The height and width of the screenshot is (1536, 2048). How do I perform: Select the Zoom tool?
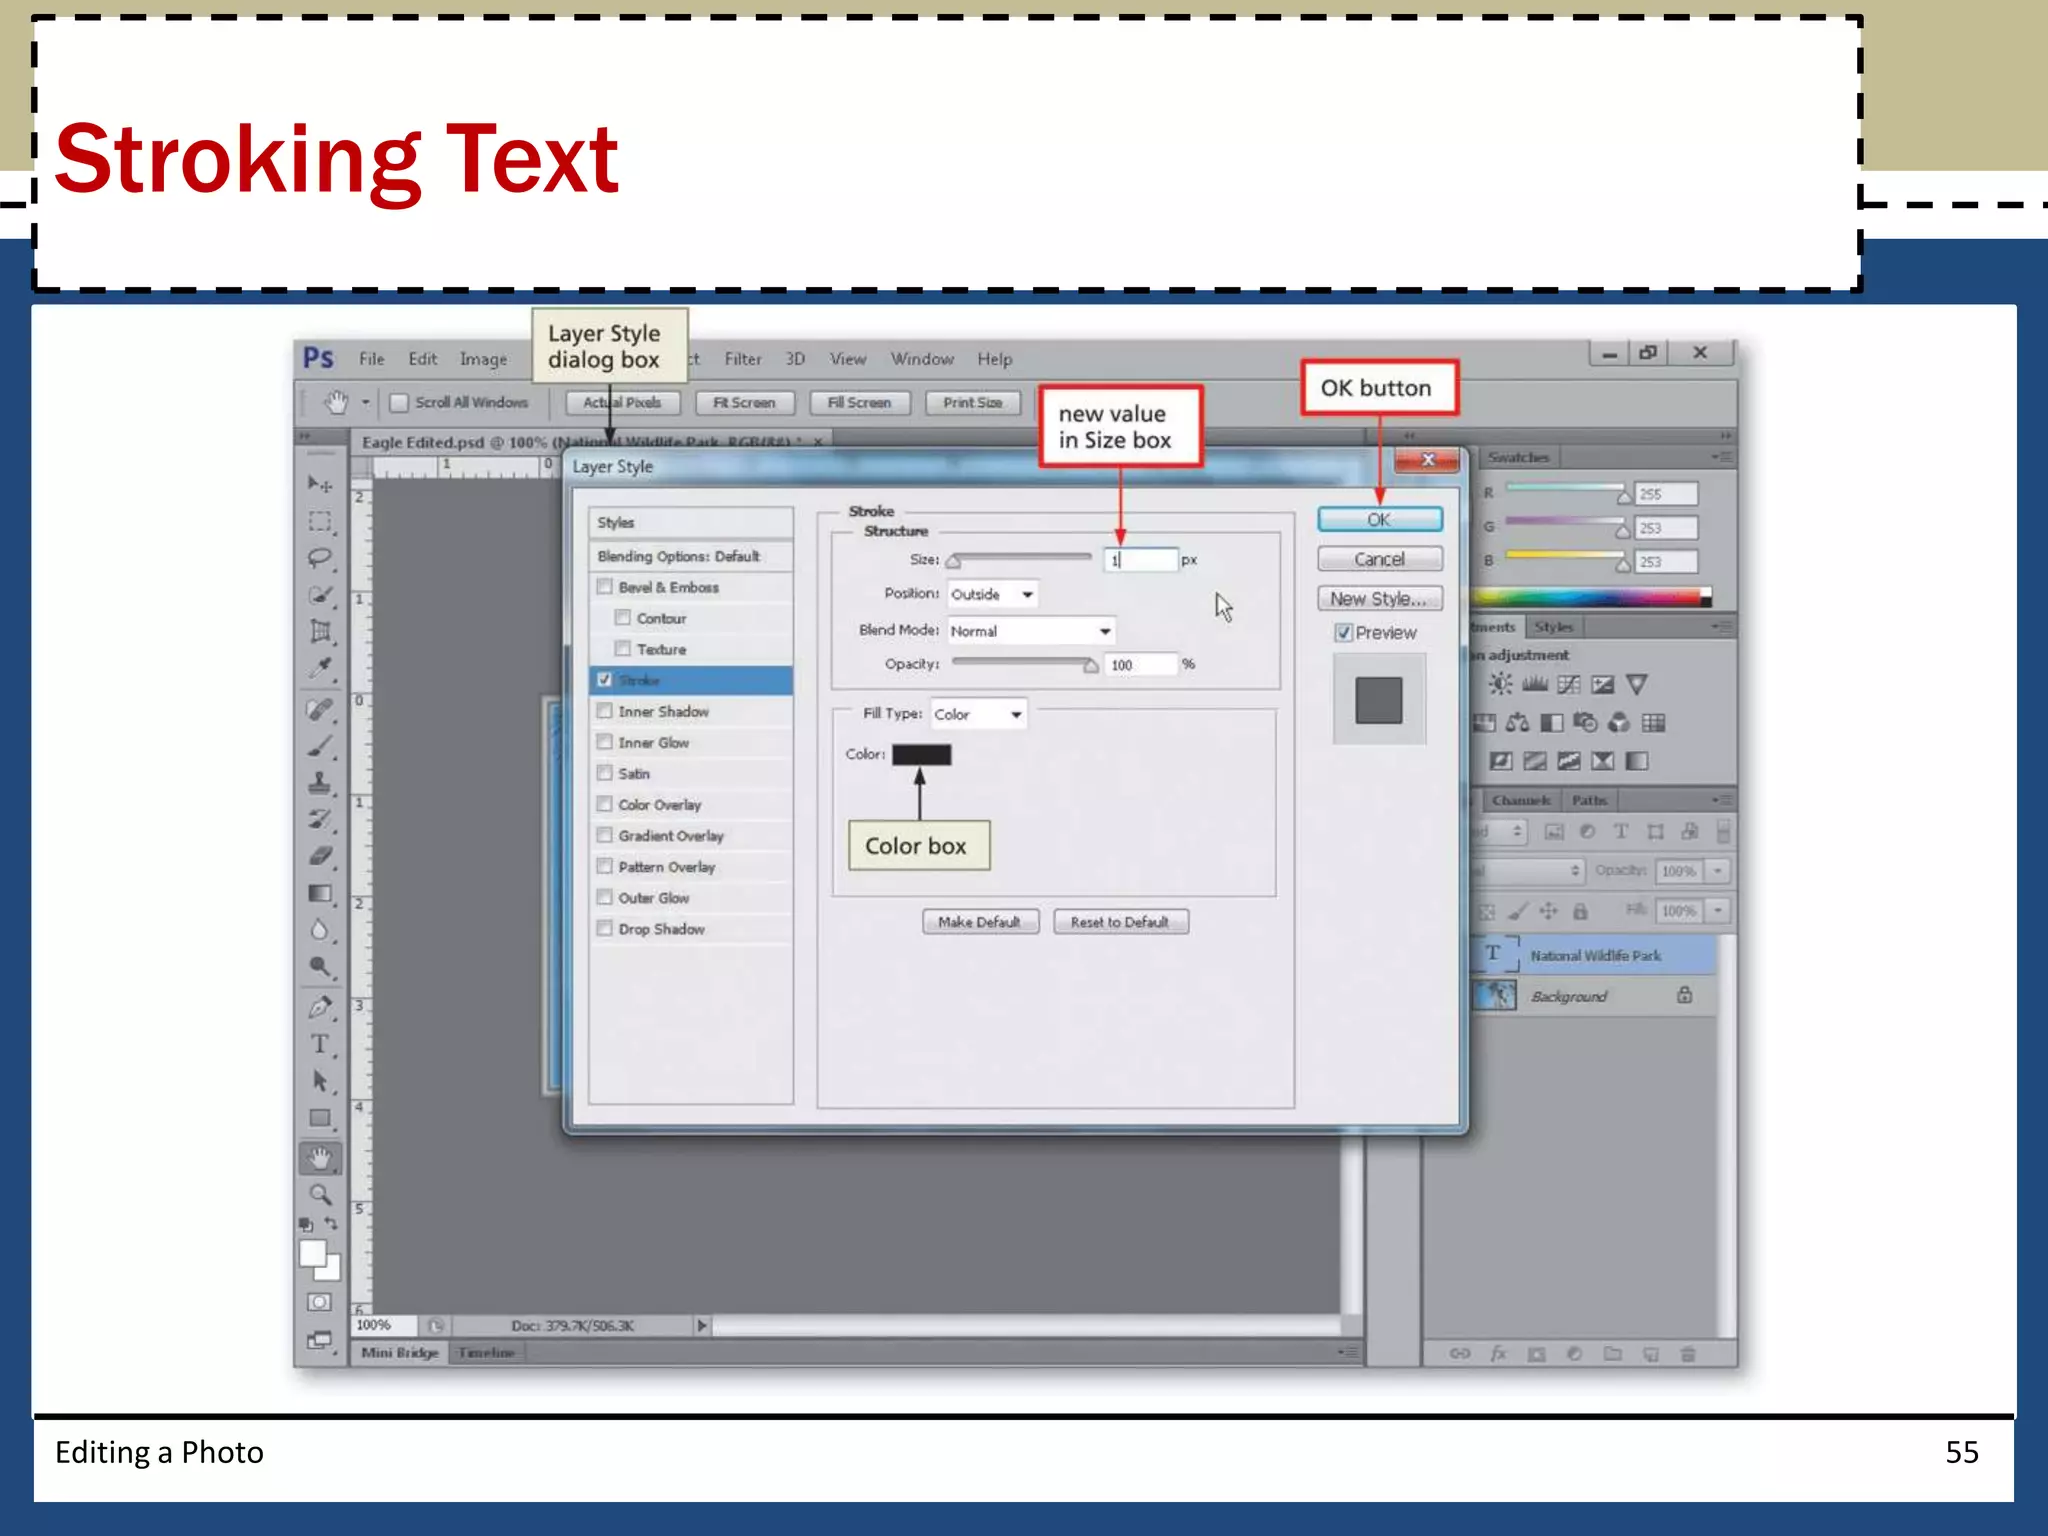[320, 1195]
